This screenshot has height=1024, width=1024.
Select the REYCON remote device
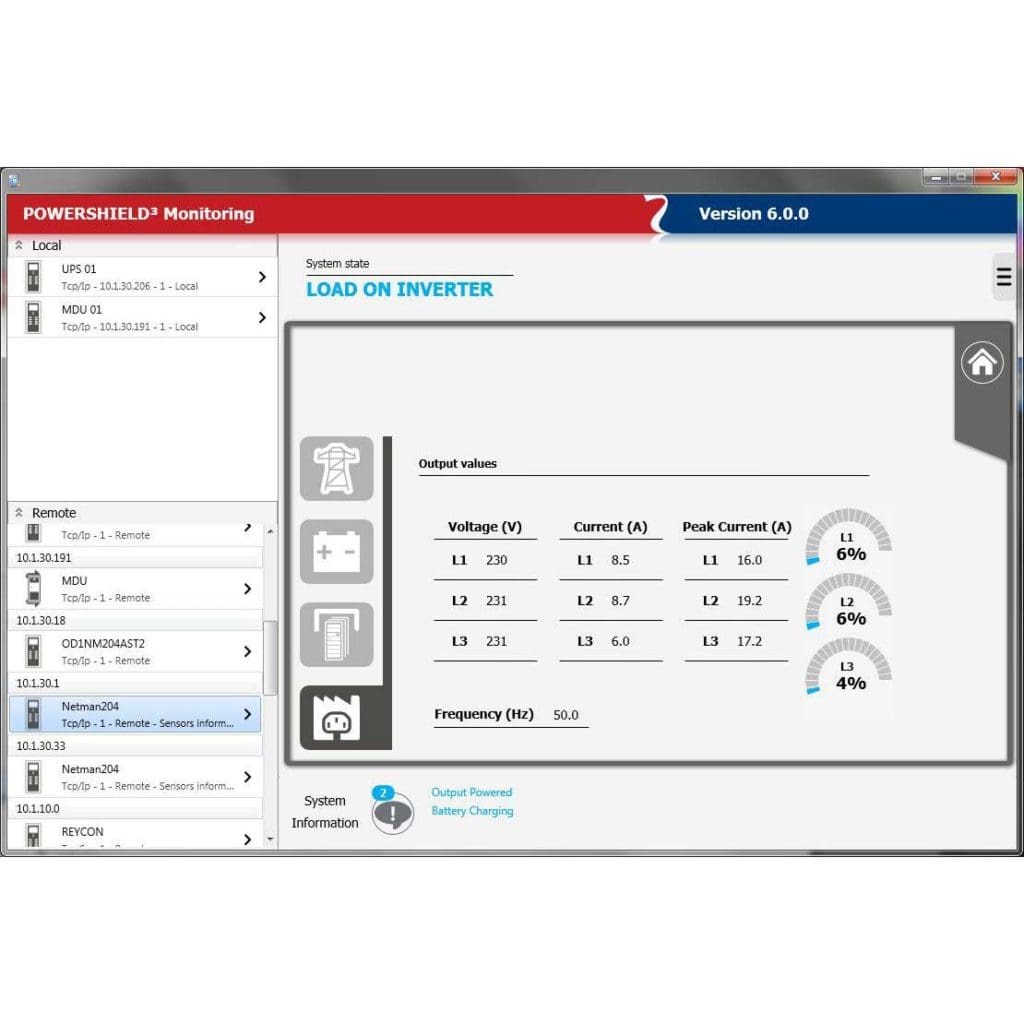click(135, 835)
